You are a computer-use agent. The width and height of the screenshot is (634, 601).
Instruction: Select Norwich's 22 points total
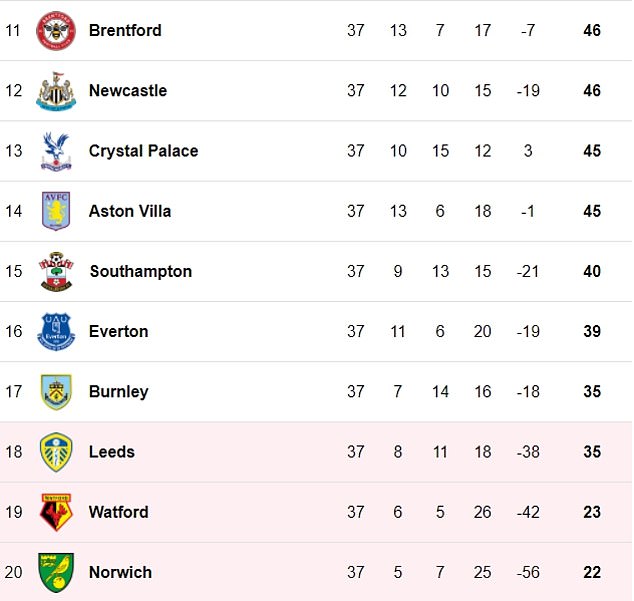(592, 572)
